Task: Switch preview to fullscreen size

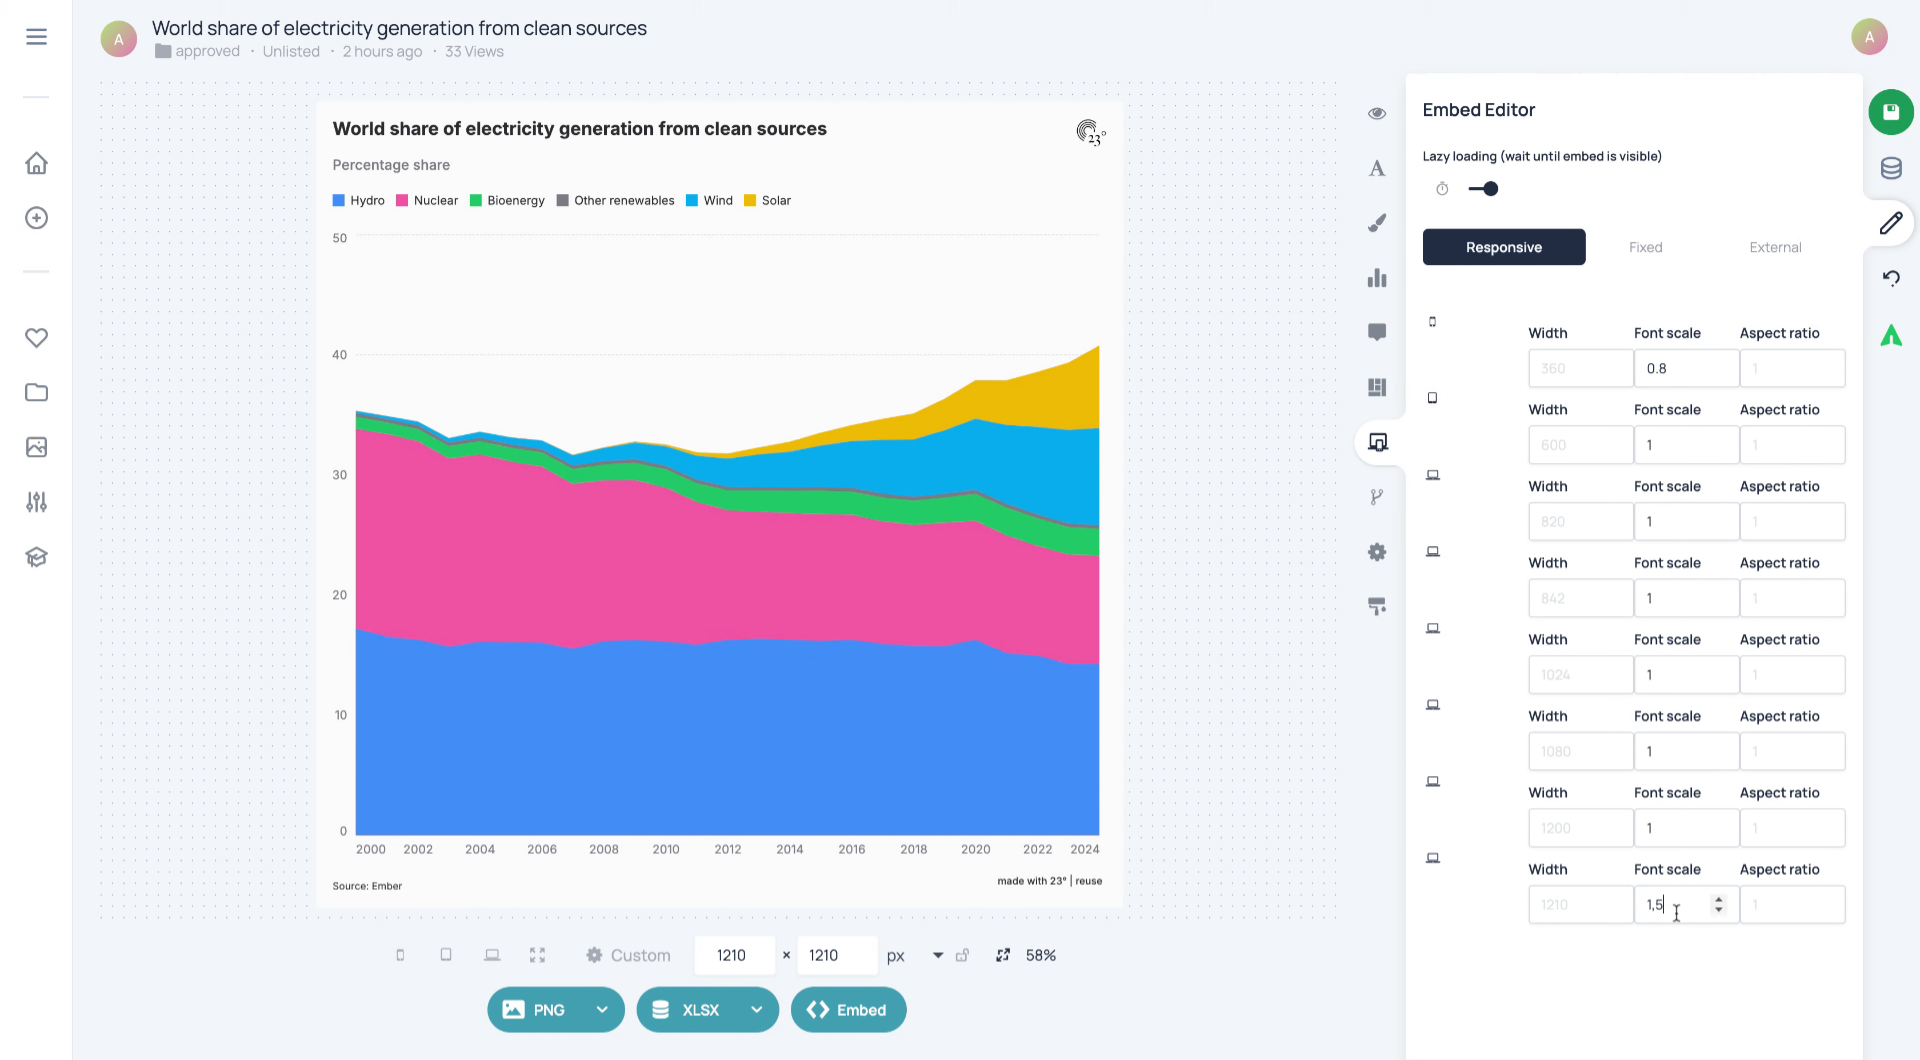Action: tap(537, 955)
